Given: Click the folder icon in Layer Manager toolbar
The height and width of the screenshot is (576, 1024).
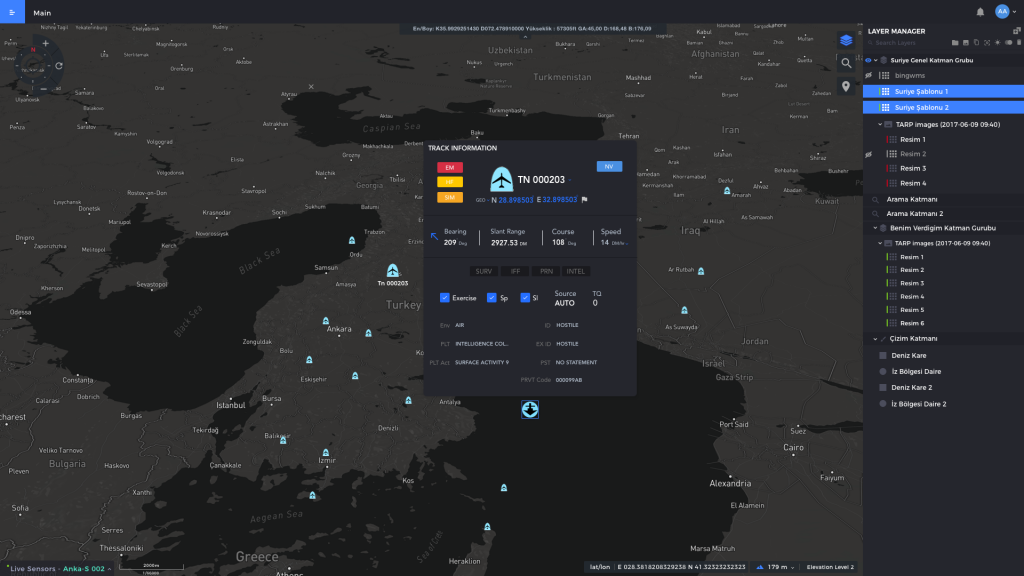Looking at the screenshot, I should pyautogui.click(x=955, y=43).
